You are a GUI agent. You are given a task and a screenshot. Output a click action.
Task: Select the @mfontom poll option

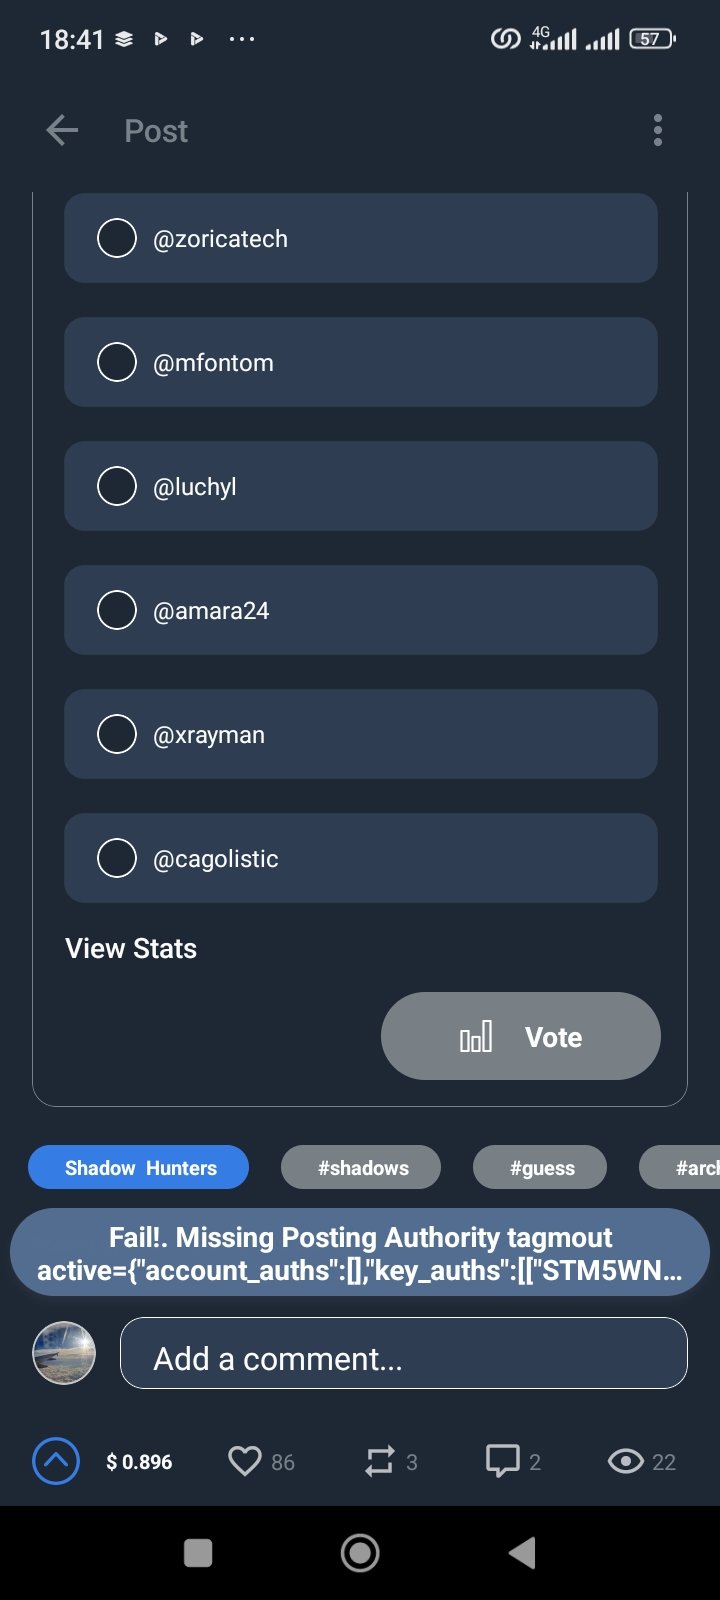point(117,362)
